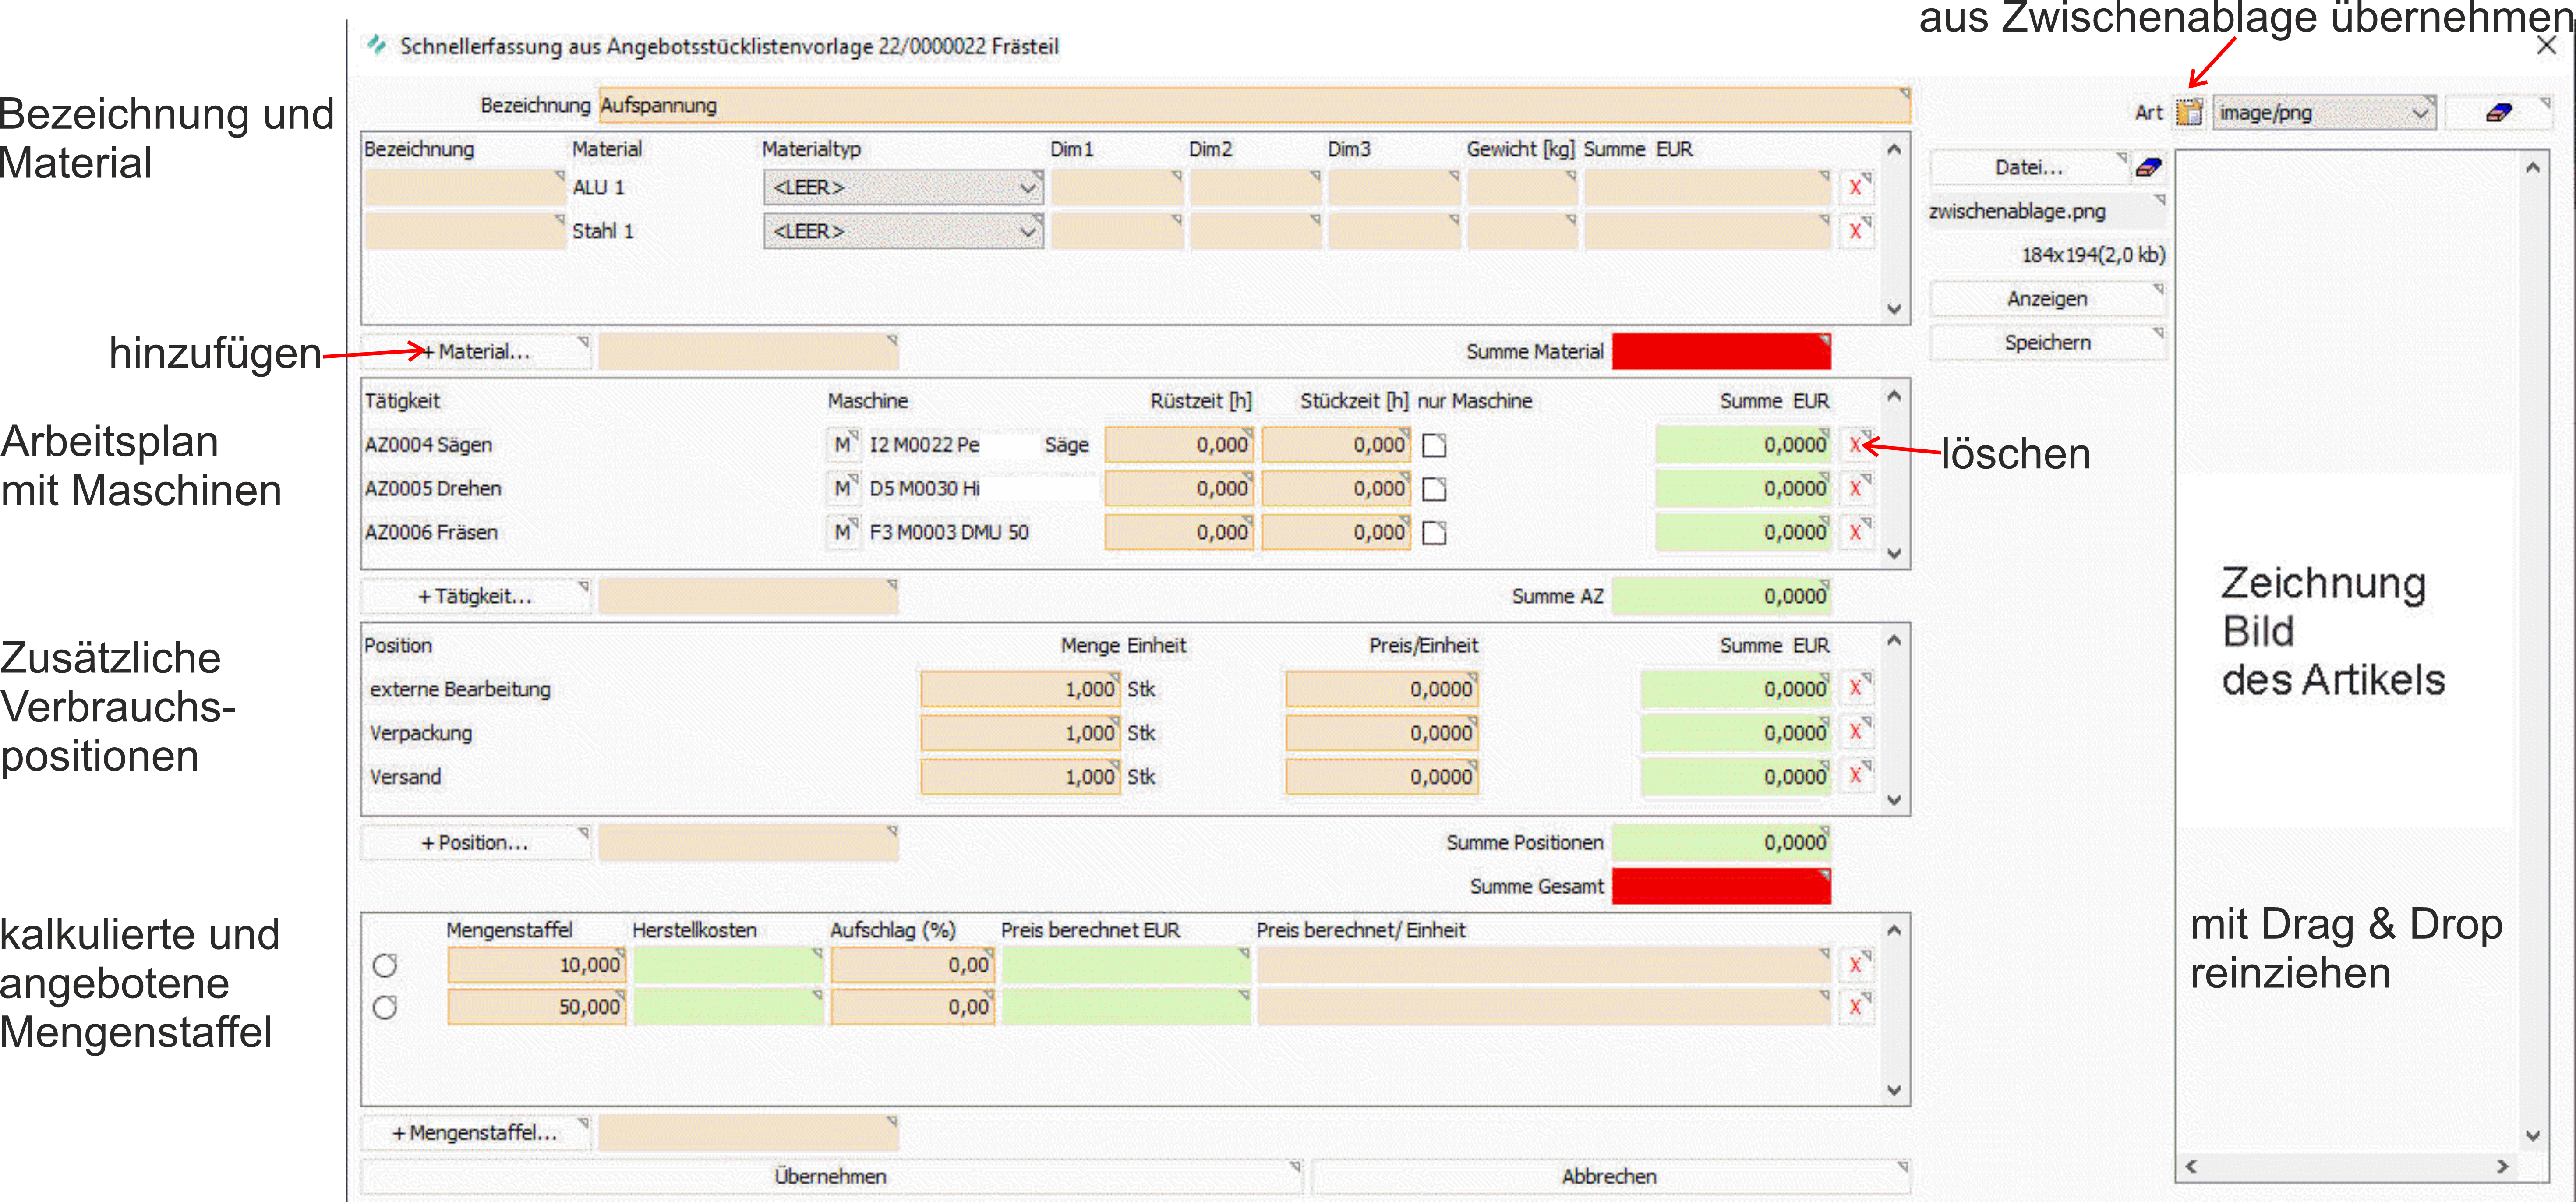Click the + Material... button
This screenshot has width=2576, height=1202.
476,352
